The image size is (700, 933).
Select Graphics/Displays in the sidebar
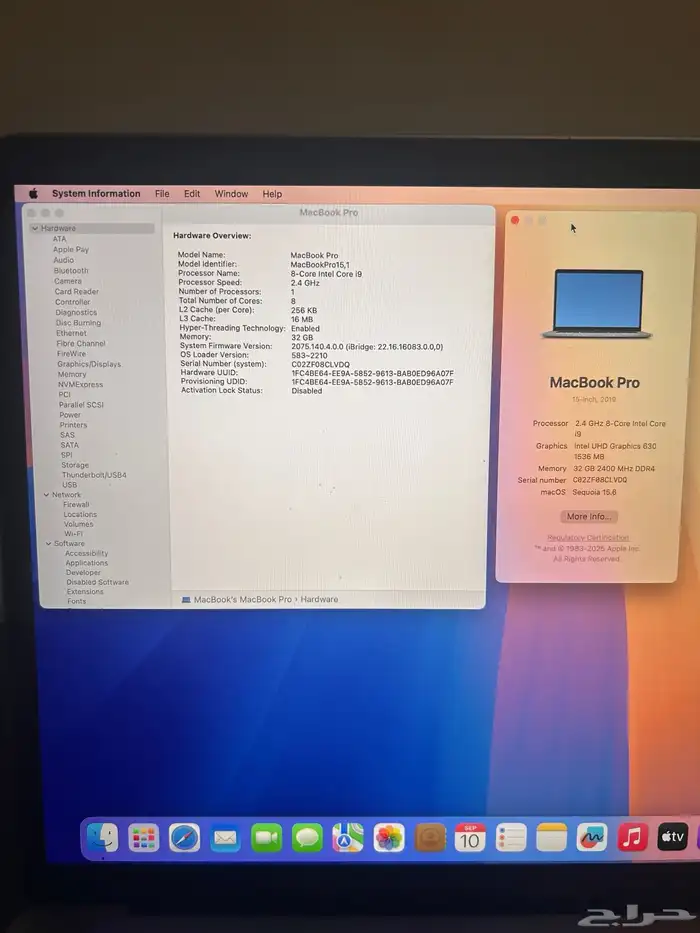89,364
